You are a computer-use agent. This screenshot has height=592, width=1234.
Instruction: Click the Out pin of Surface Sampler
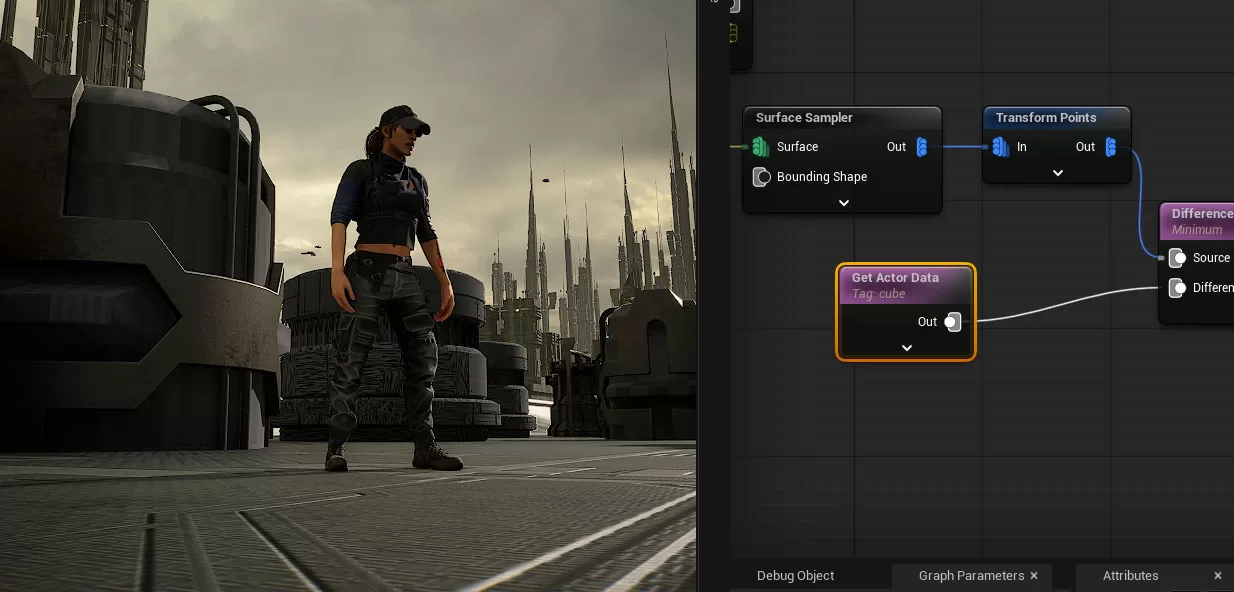pos(921,147)
